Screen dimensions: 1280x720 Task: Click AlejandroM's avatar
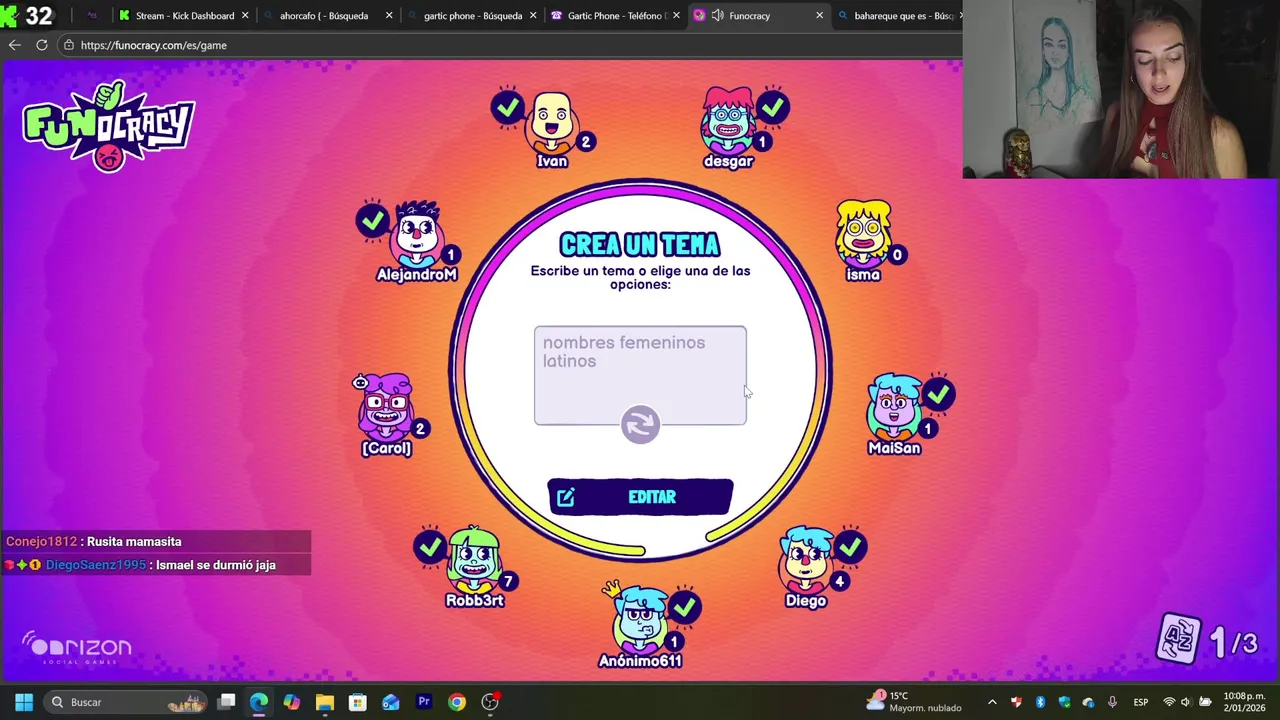click(417, 235)
